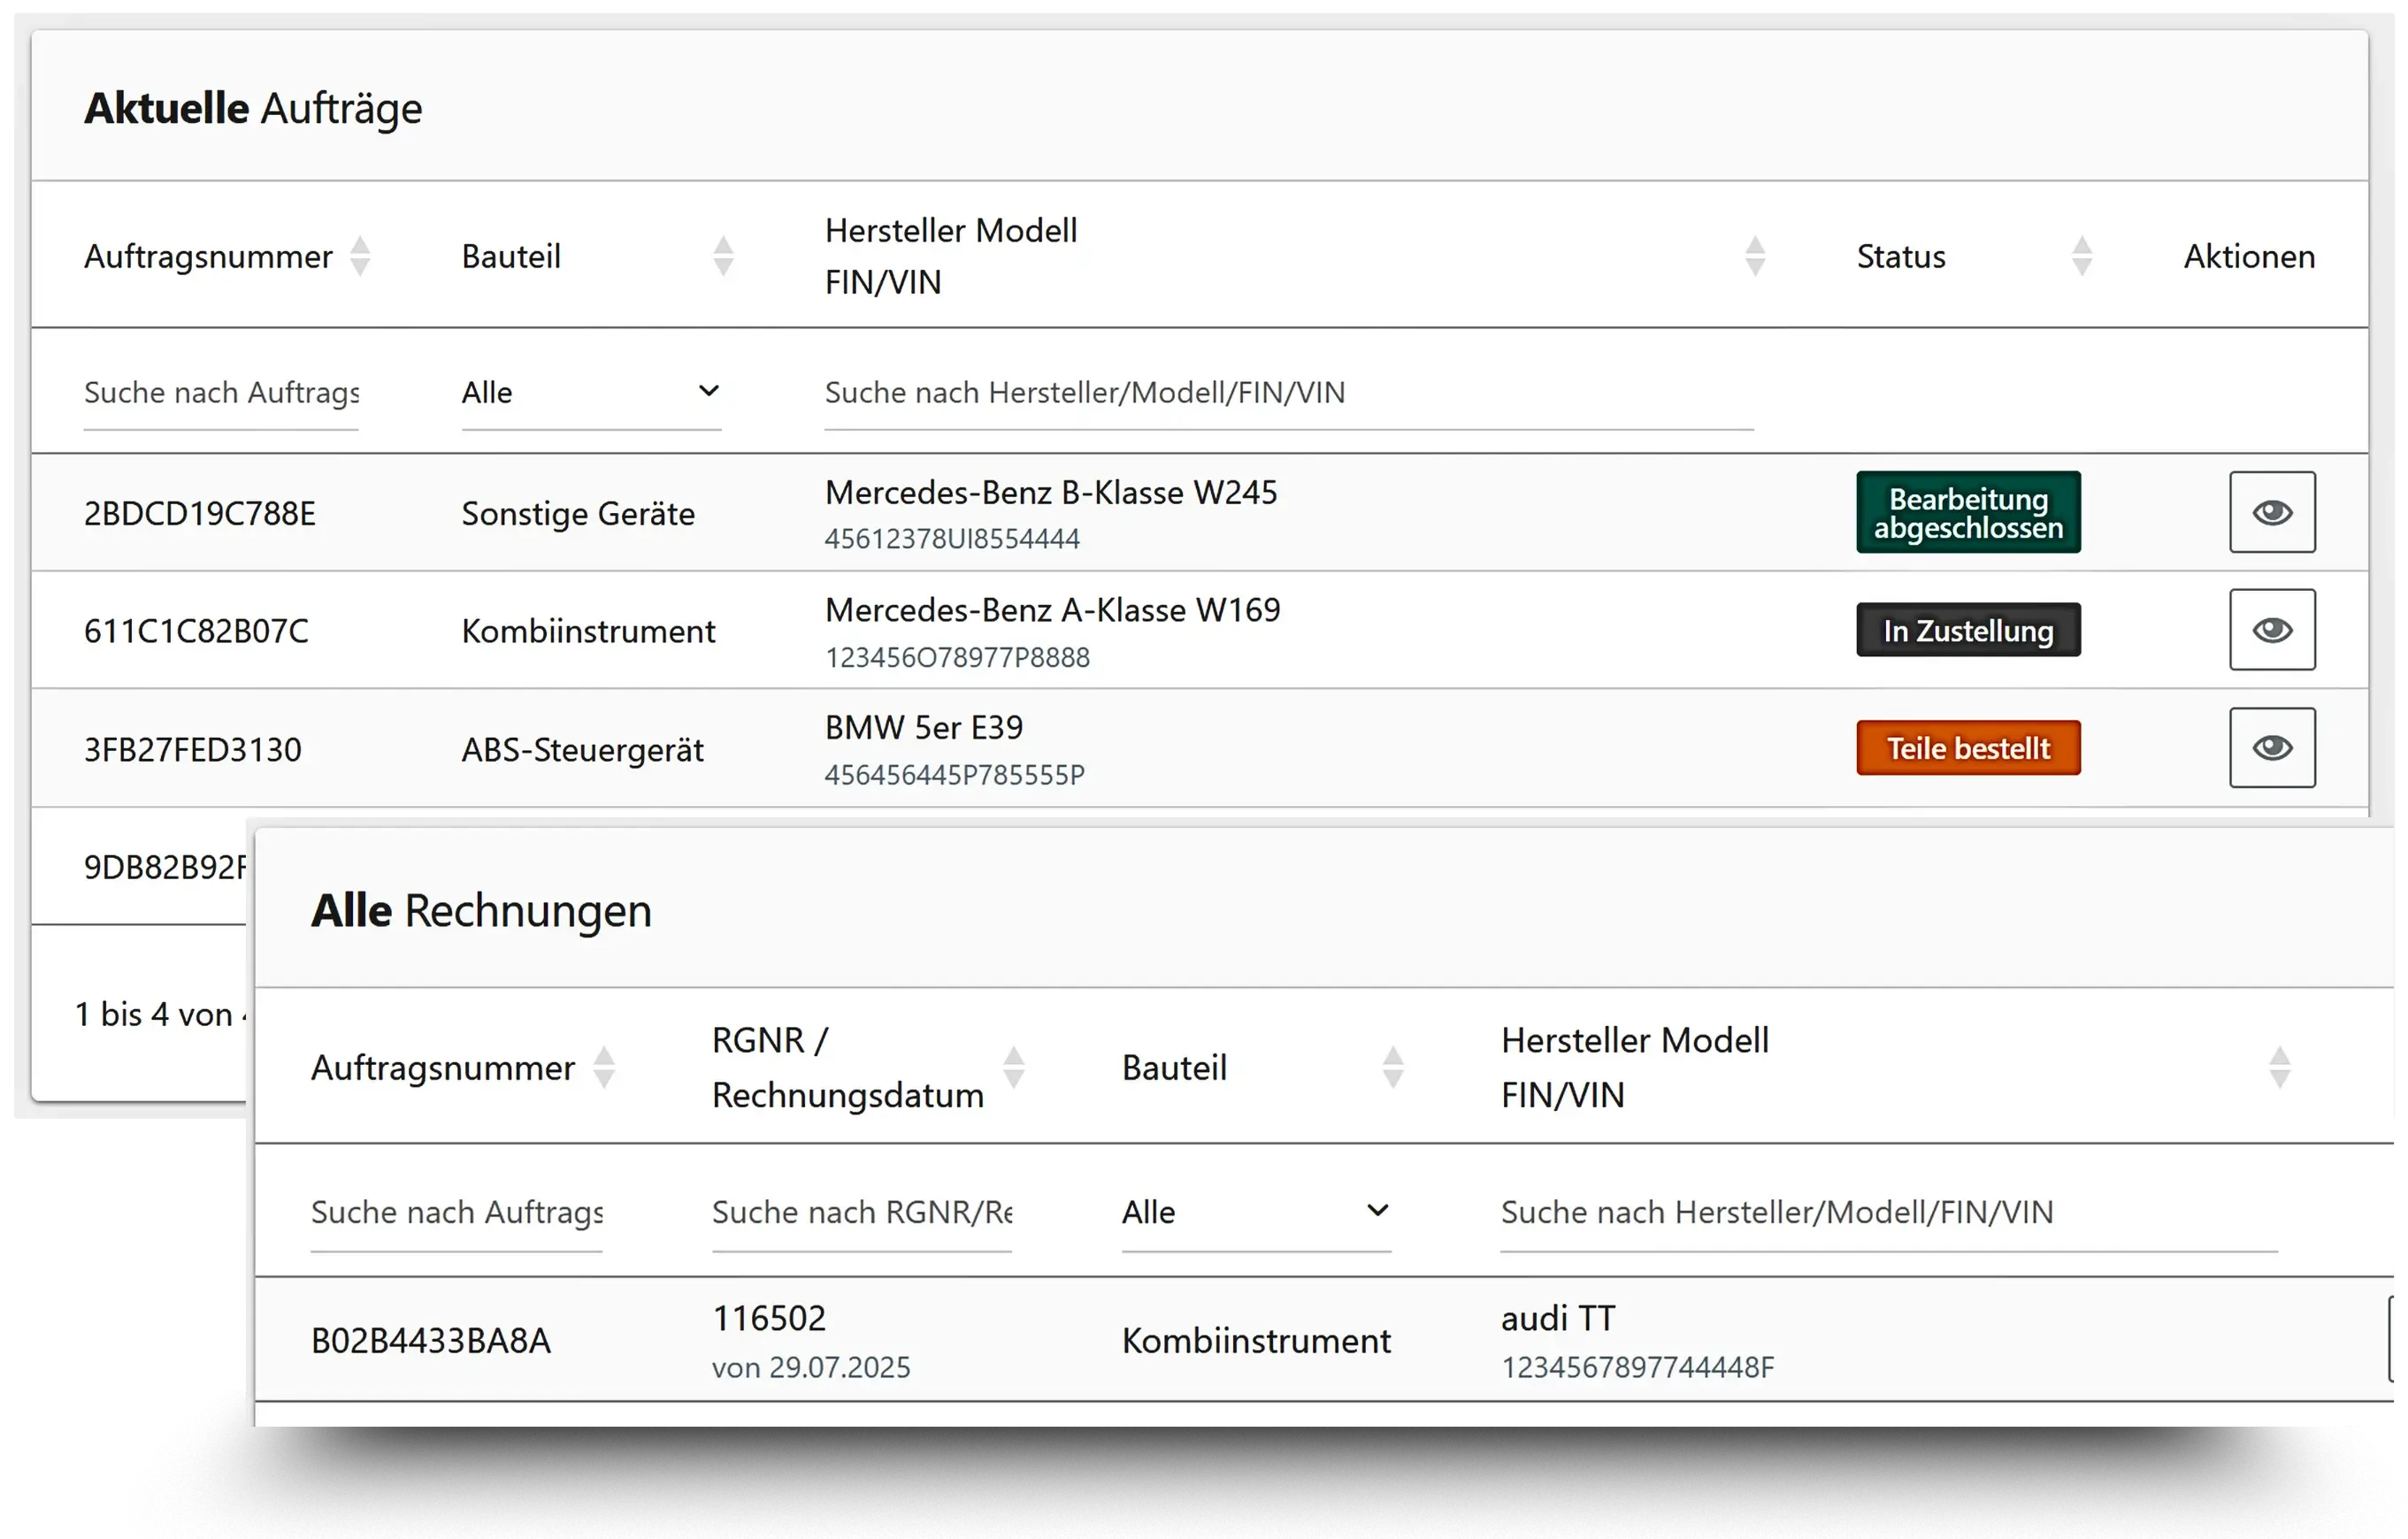The width and height of the screenshot is (2408, 1539).
Task: Select invoice order B02B4433BA8A
Action: pyautogui.click(x=431, y=1340)
